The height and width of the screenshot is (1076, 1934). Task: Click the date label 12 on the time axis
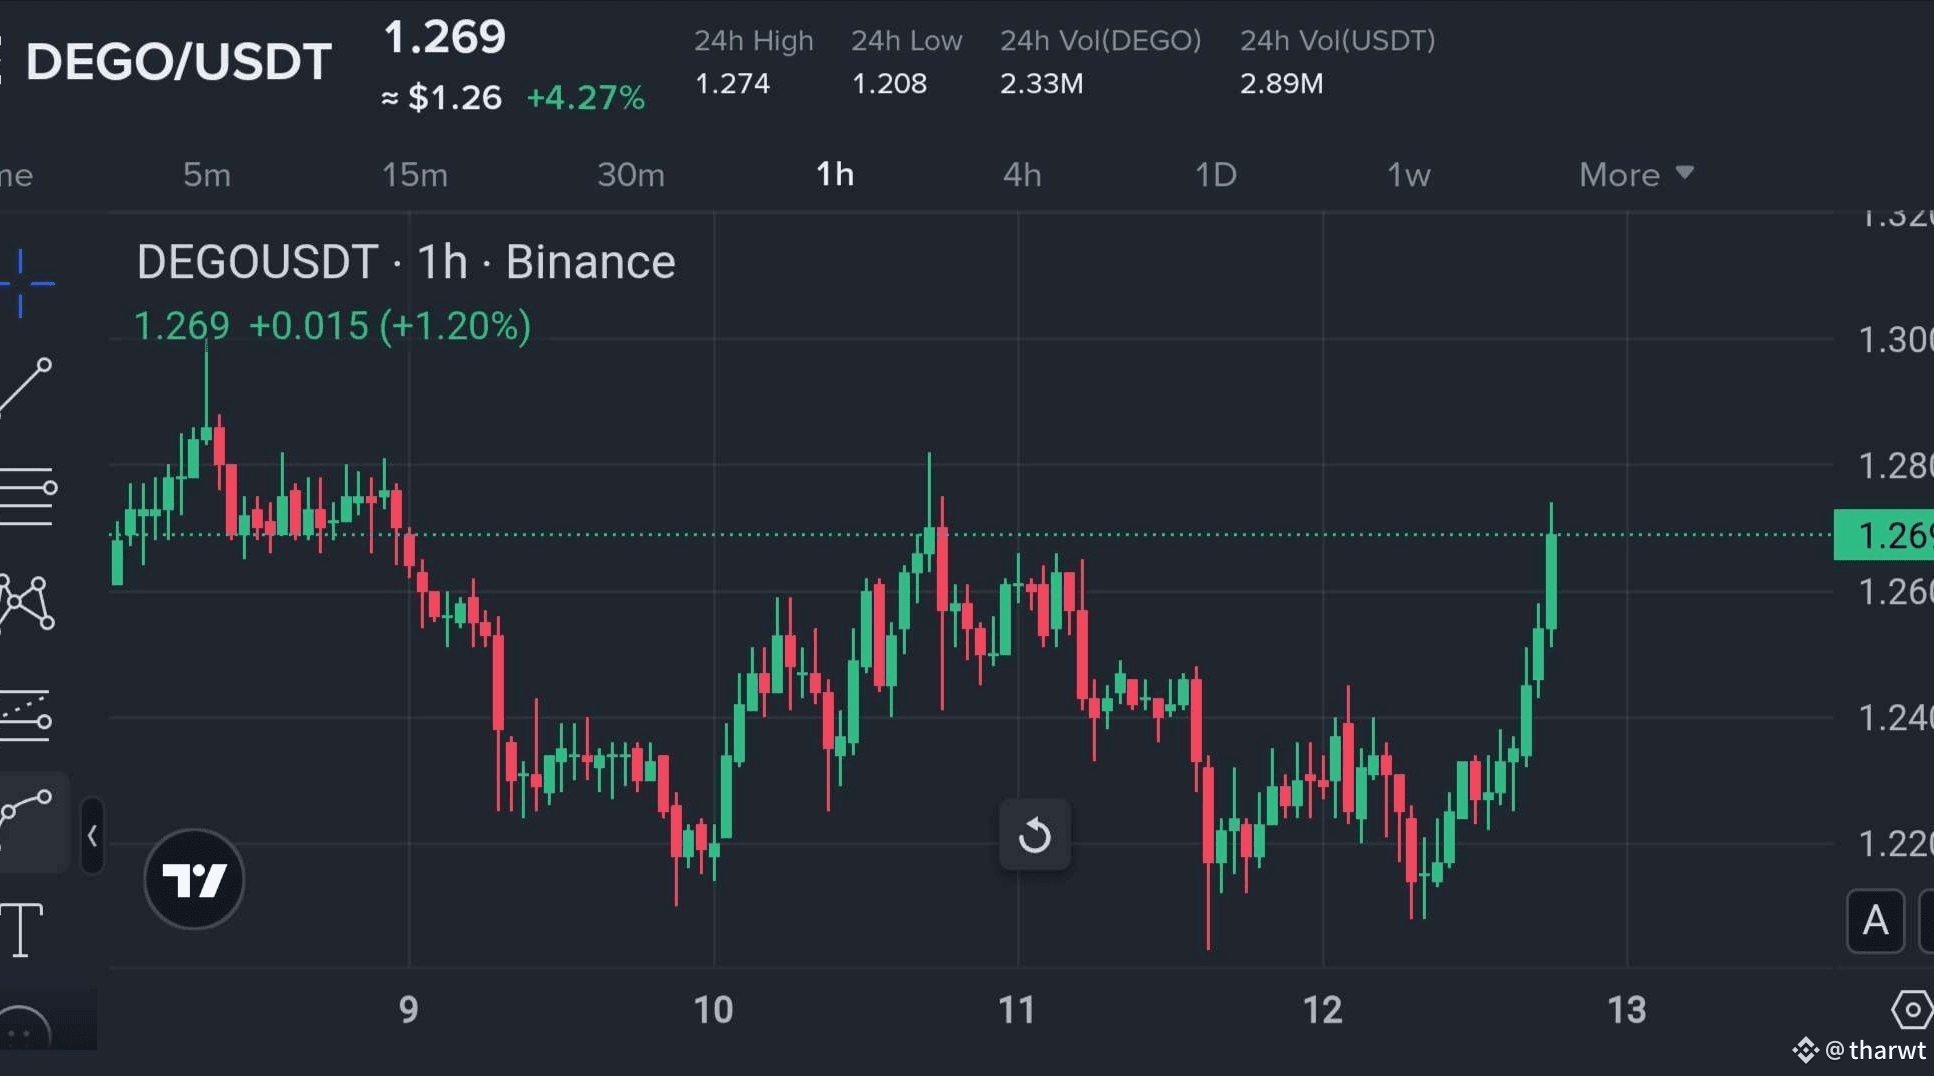pyautogui.click(x=1322, y=1010)
